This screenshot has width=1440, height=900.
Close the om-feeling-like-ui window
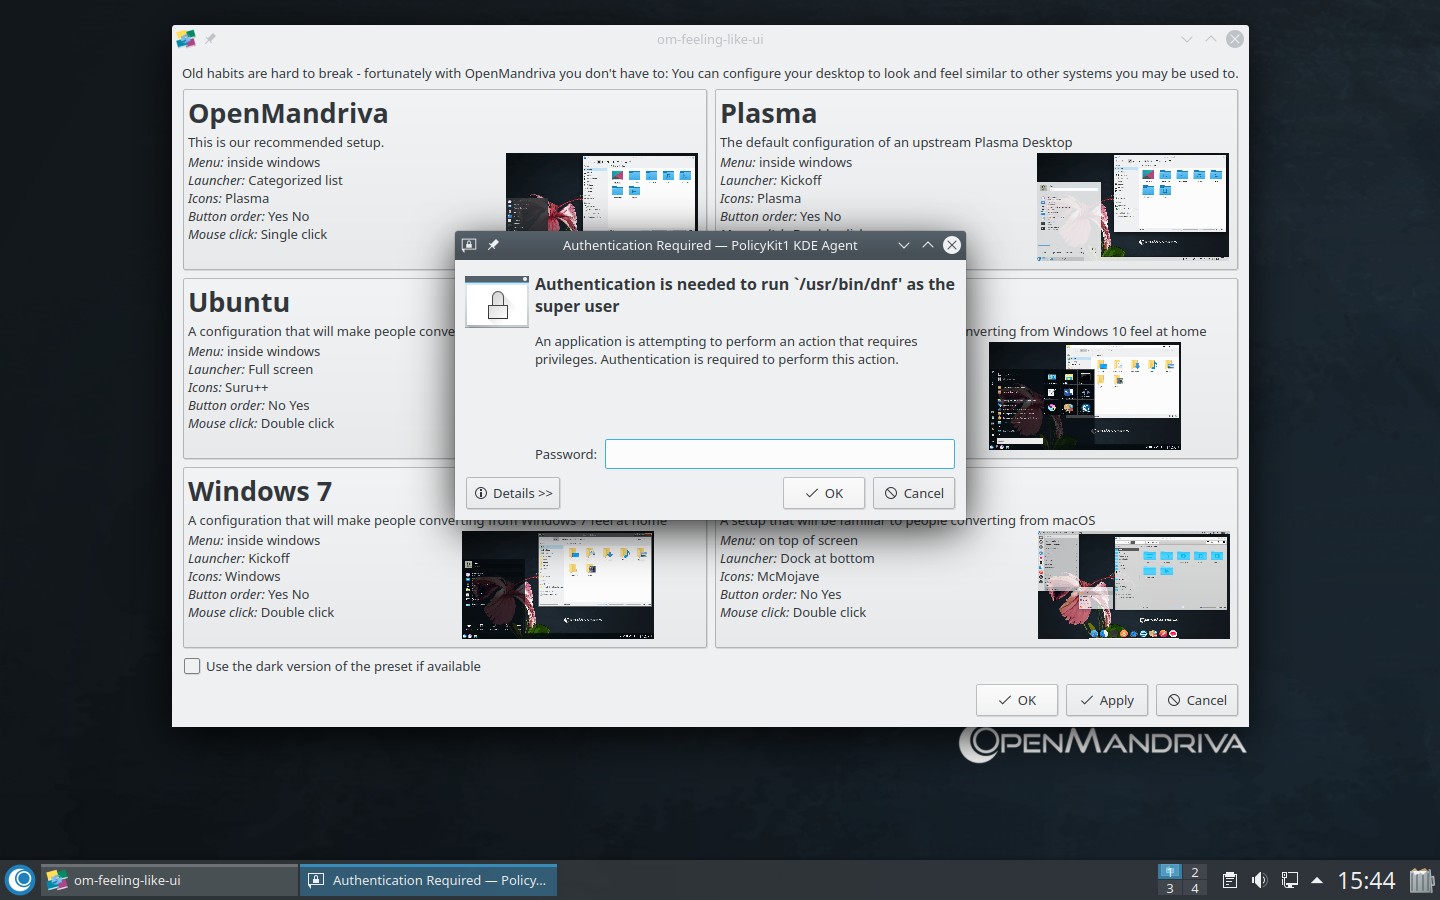point(1235,39)
